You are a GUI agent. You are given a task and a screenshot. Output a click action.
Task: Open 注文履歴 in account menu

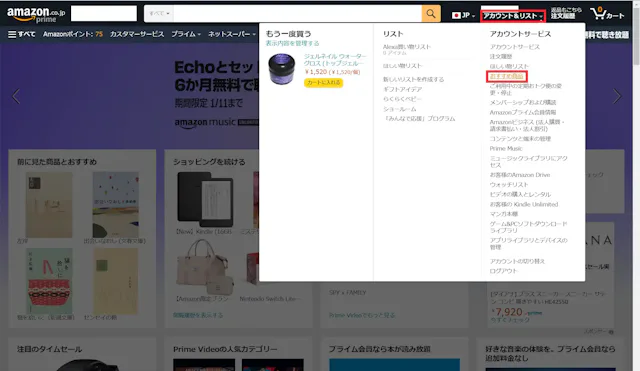pos(501,57)
